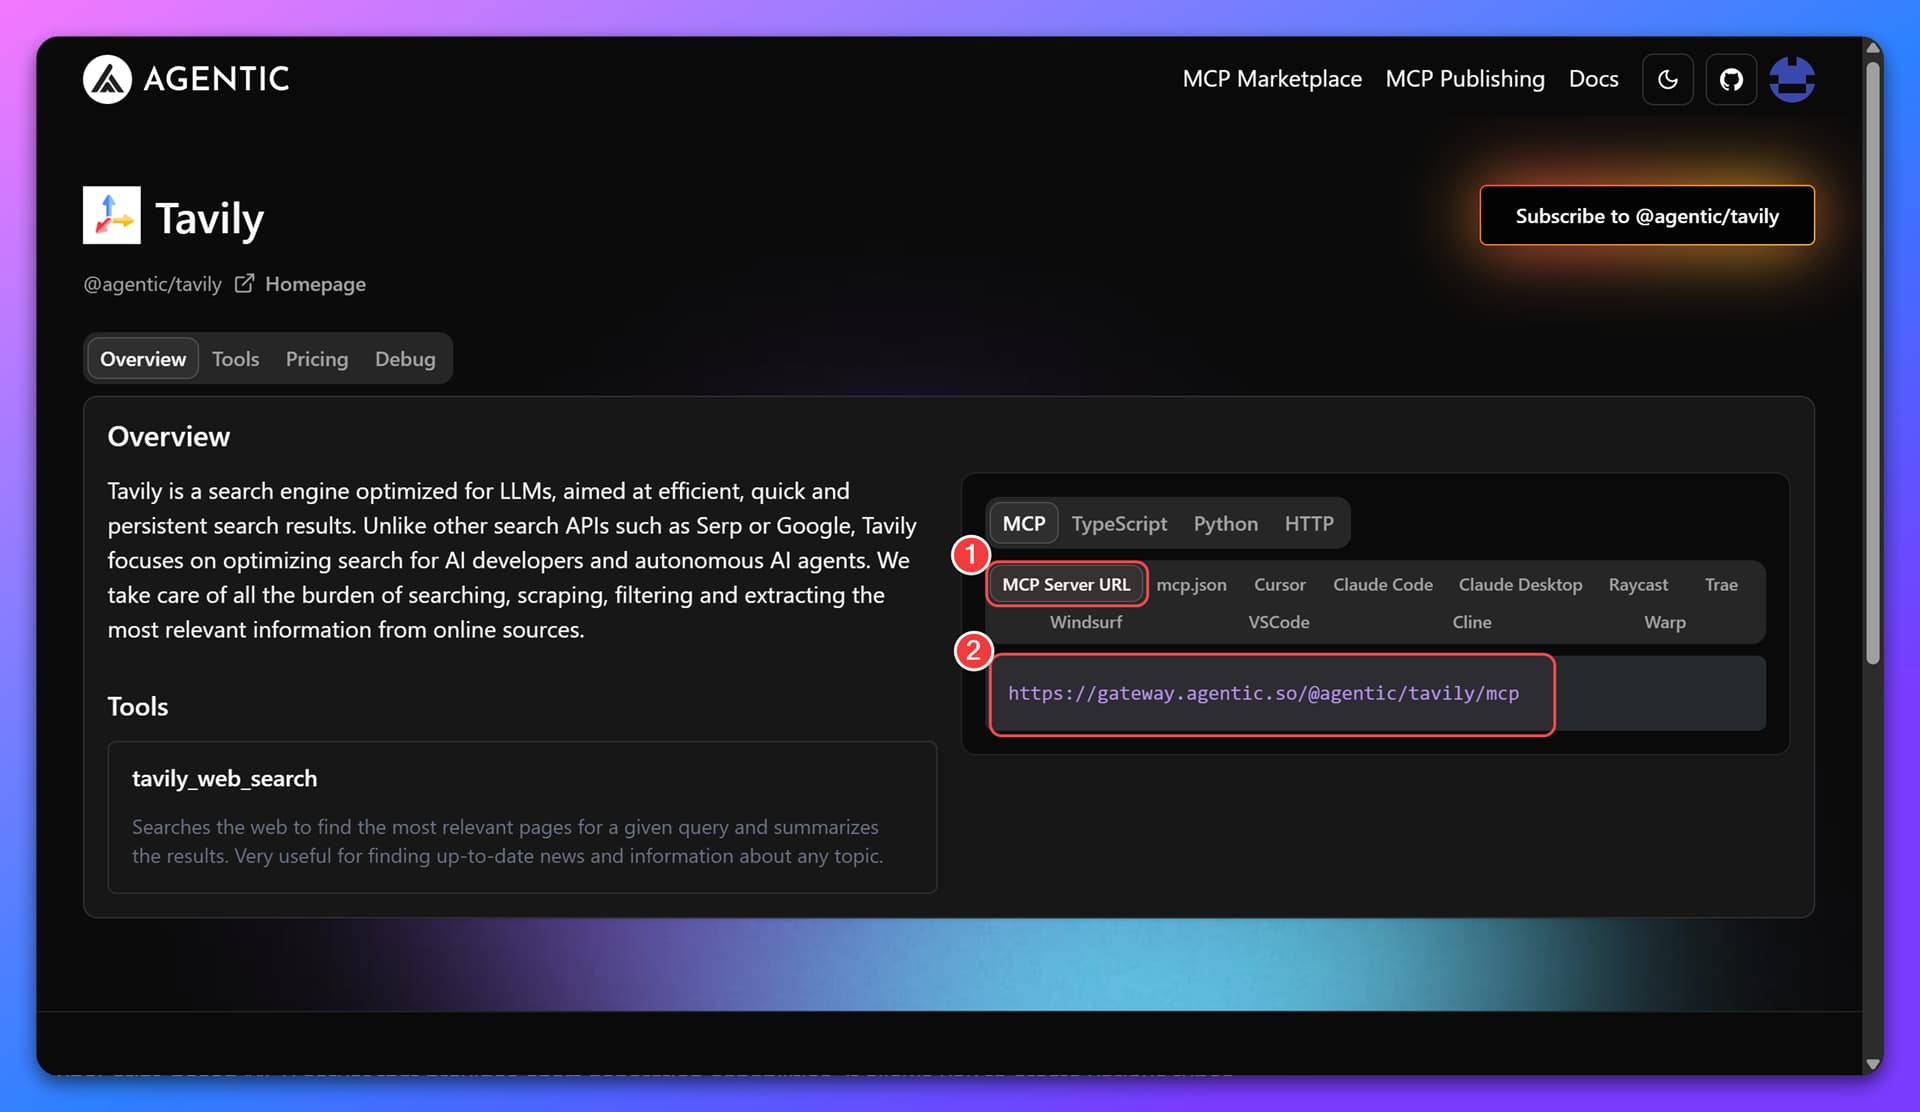Select the MCP Server URL option
Viewport: 1920px width, 1112px height.
pyautogui.click(x=1065, y=584)
